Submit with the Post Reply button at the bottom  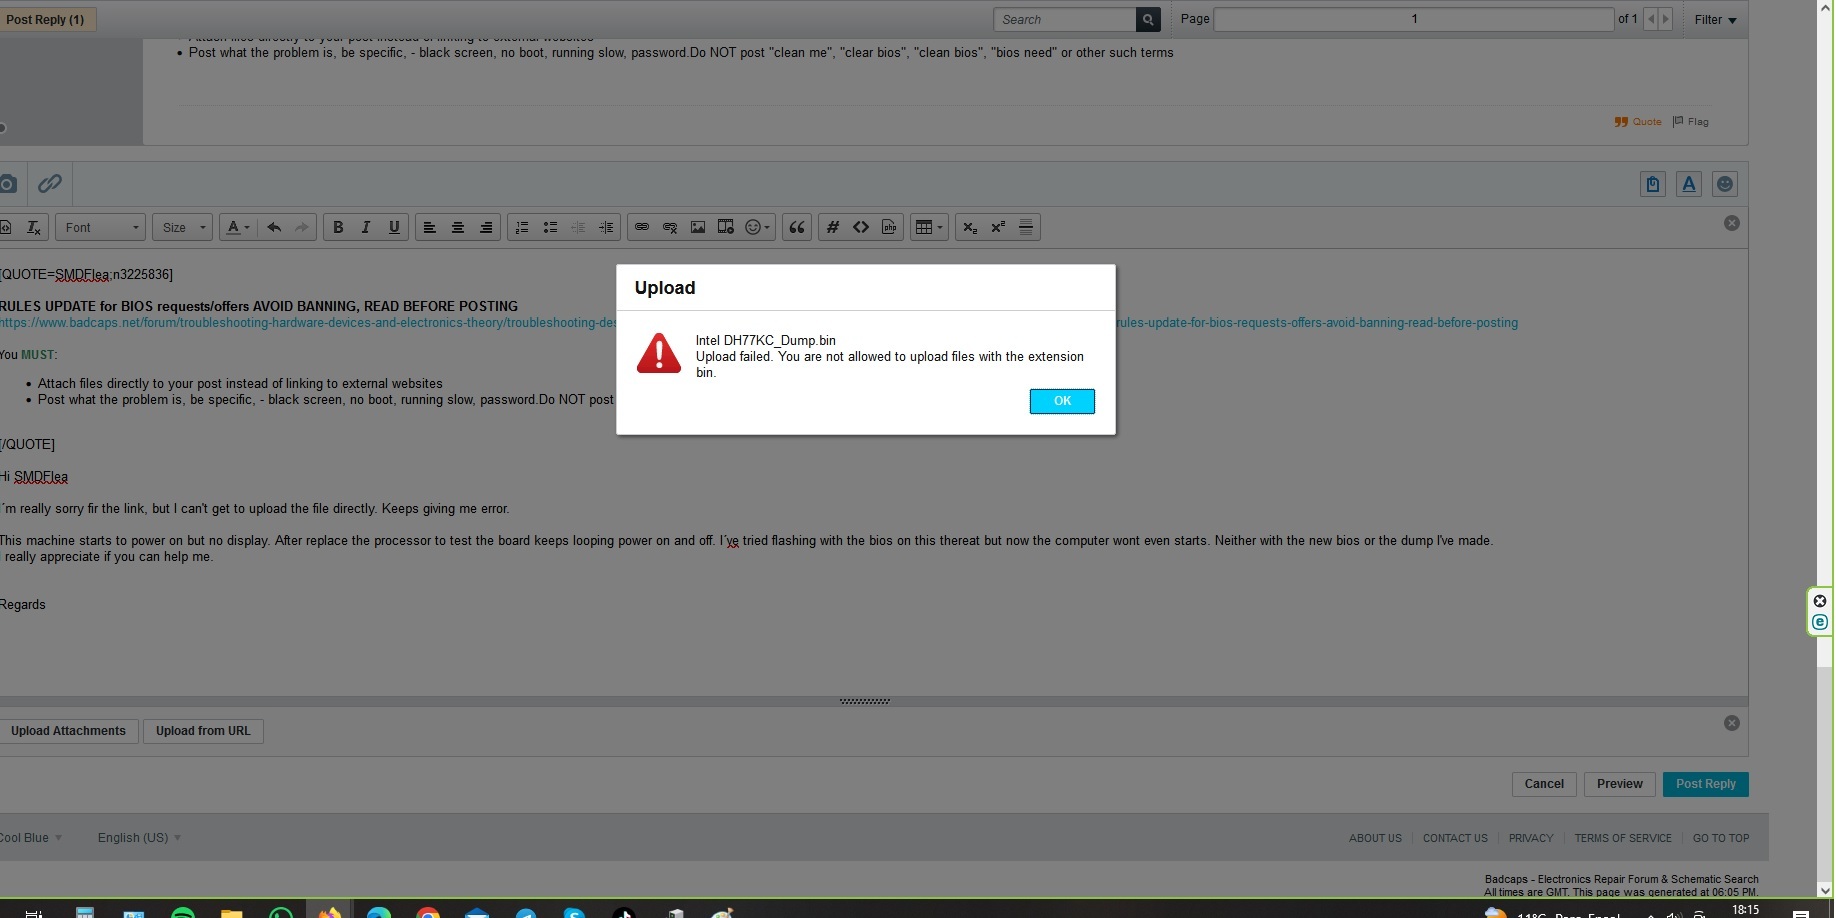[1705, 784]
